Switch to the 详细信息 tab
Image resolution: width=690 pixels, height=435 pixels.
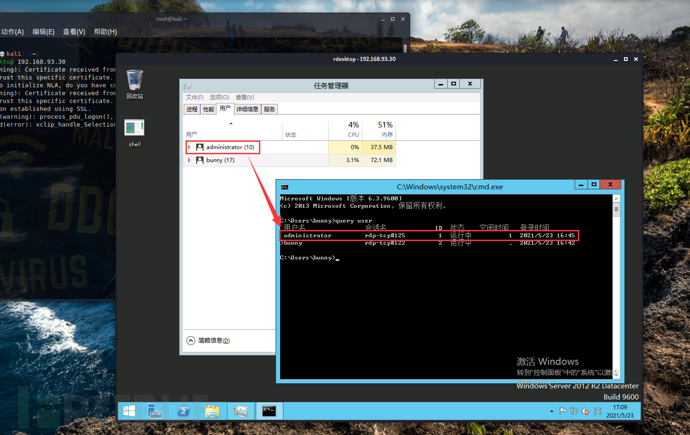[x=247, y=109]
